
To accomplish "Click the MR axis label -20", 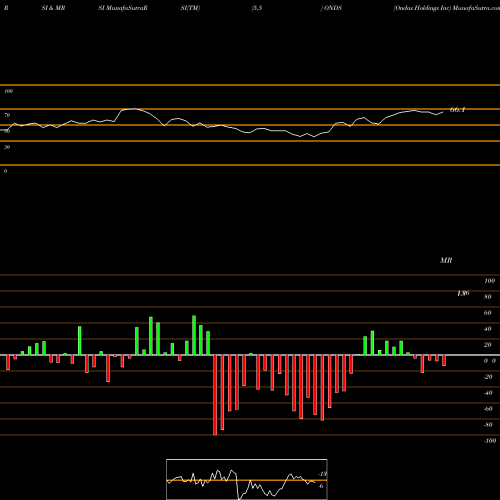I will tap(488, 377).
